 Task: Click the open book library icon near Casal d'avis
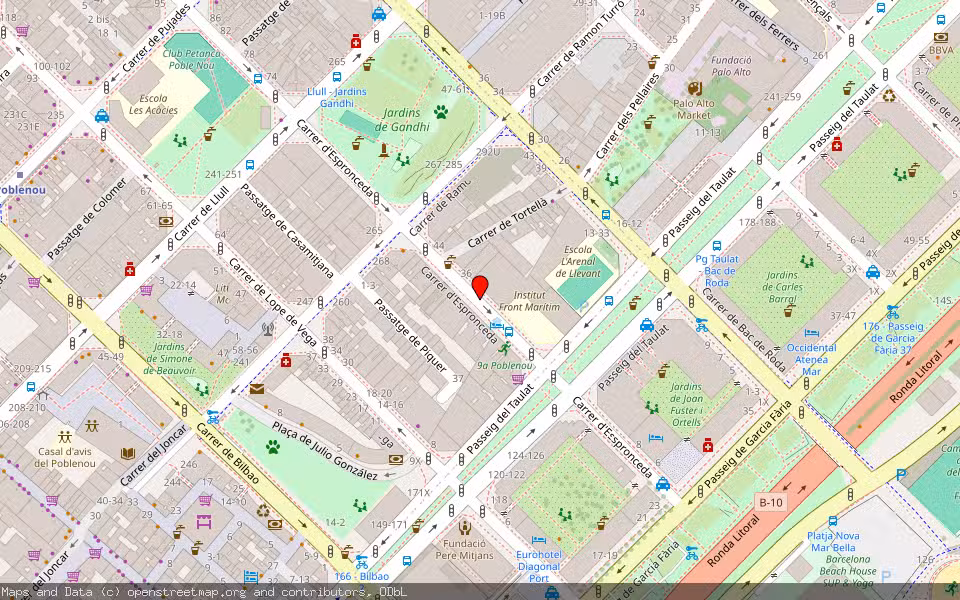127,454
